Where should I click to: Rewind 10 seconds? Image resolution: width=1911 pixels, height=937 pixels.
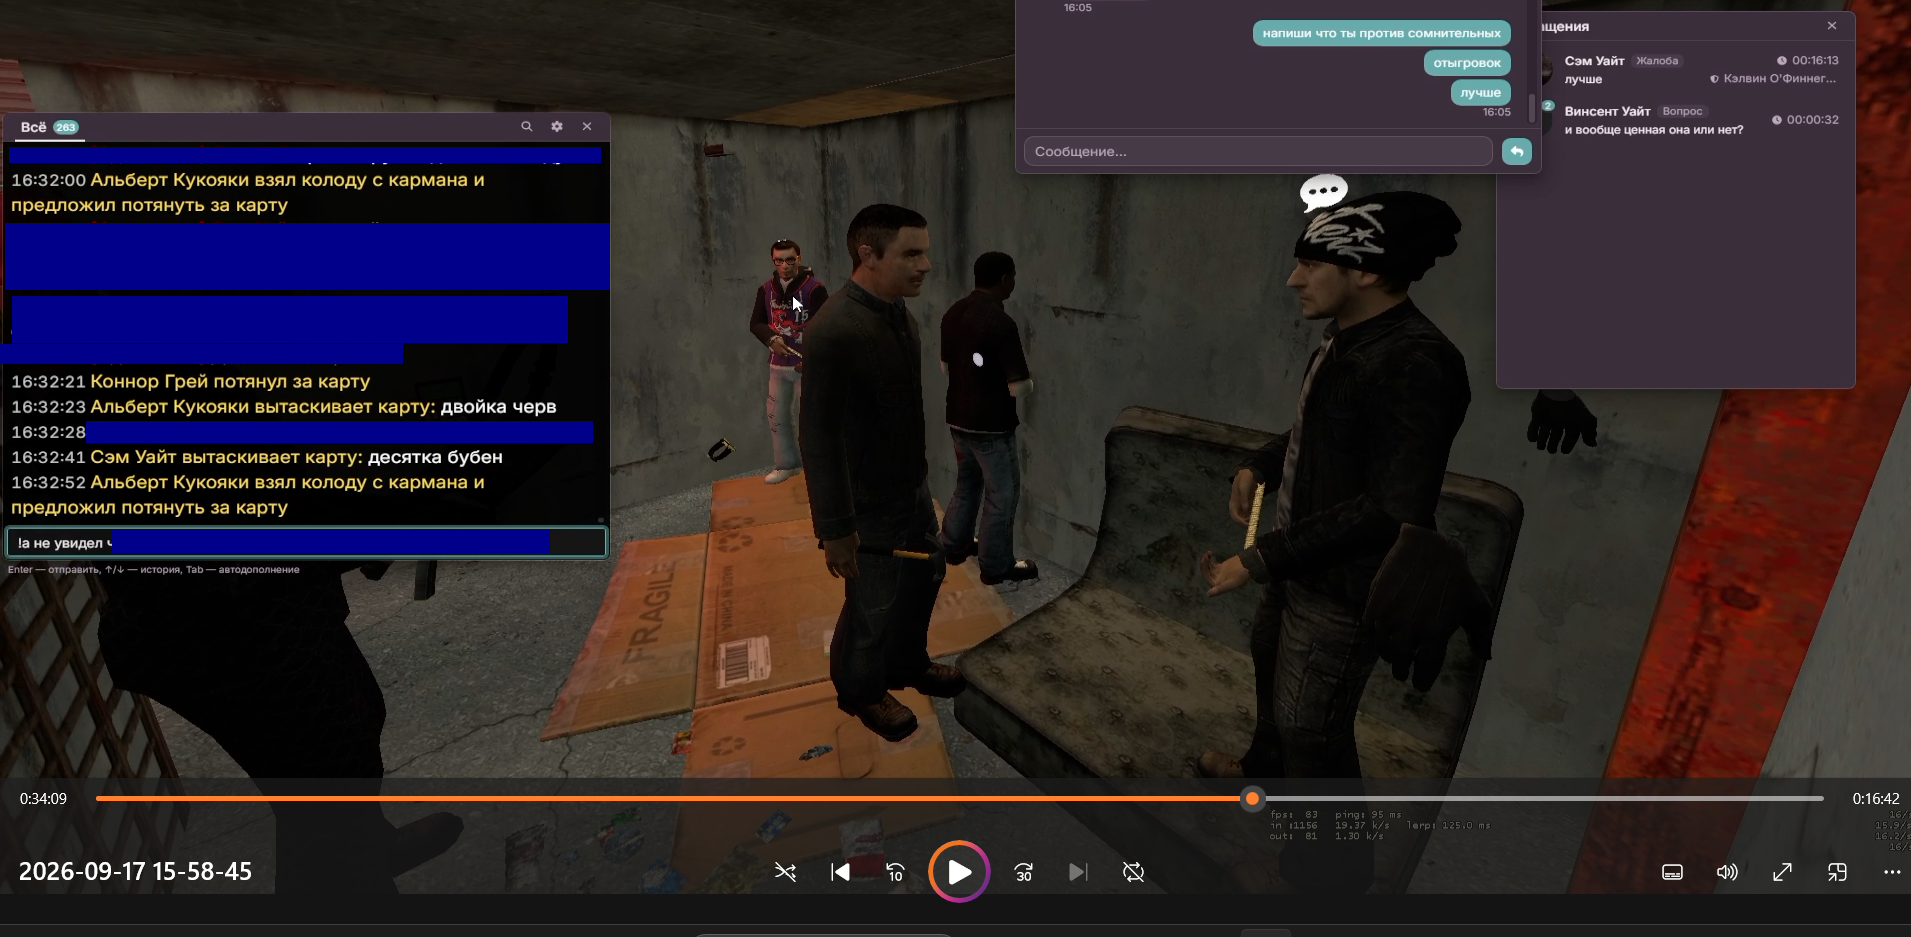[x=896, y=872]
